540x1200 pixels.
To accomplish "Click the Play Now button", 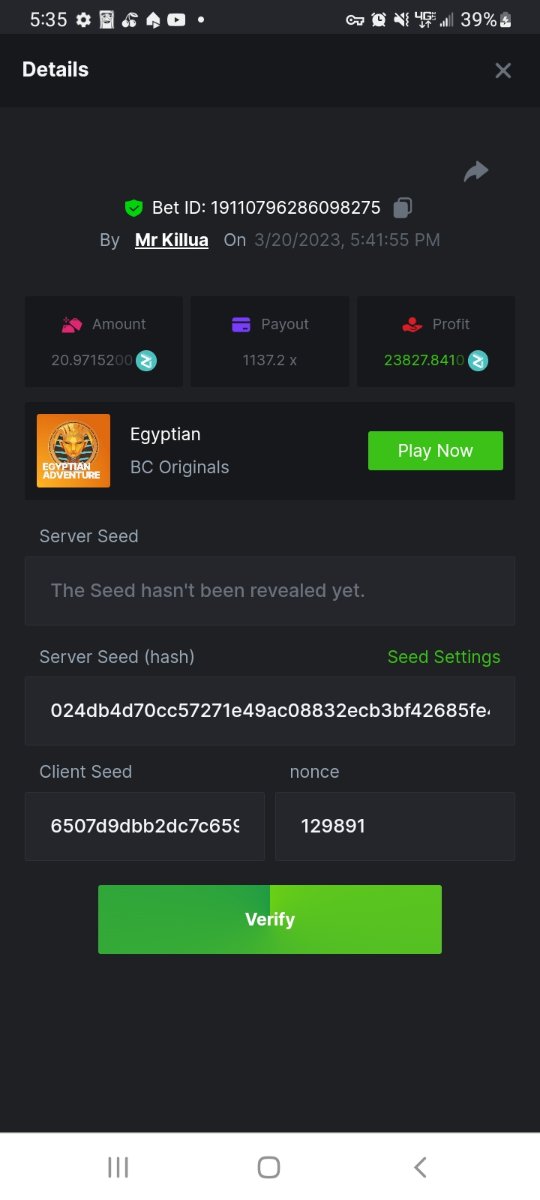I will coord(435,451).
